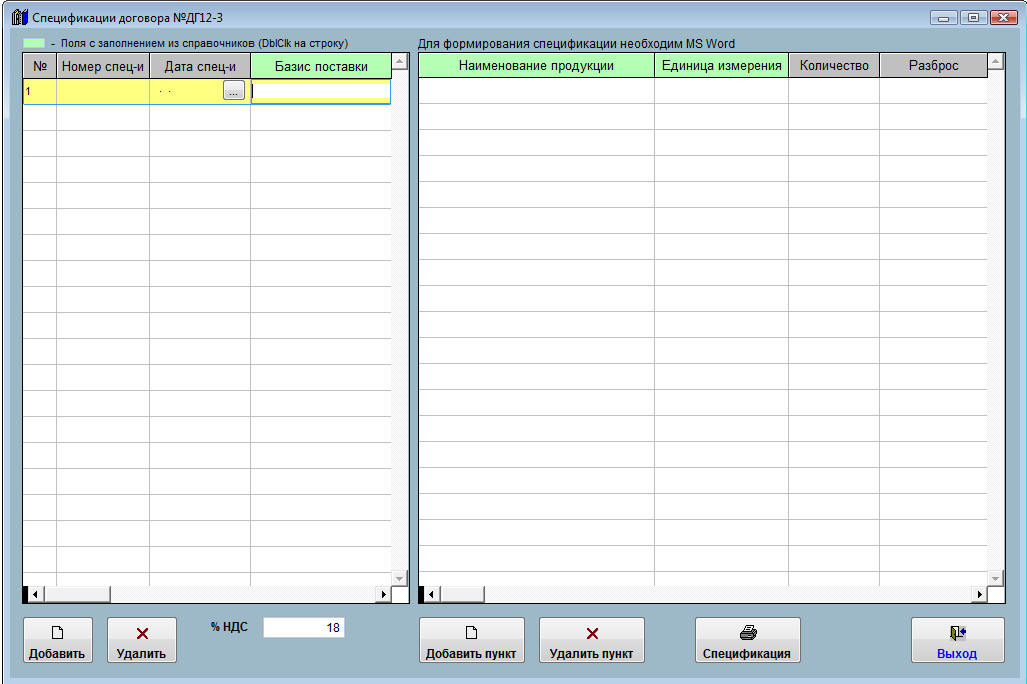Click the Добавить button to add specification

(x=58, y=640)
